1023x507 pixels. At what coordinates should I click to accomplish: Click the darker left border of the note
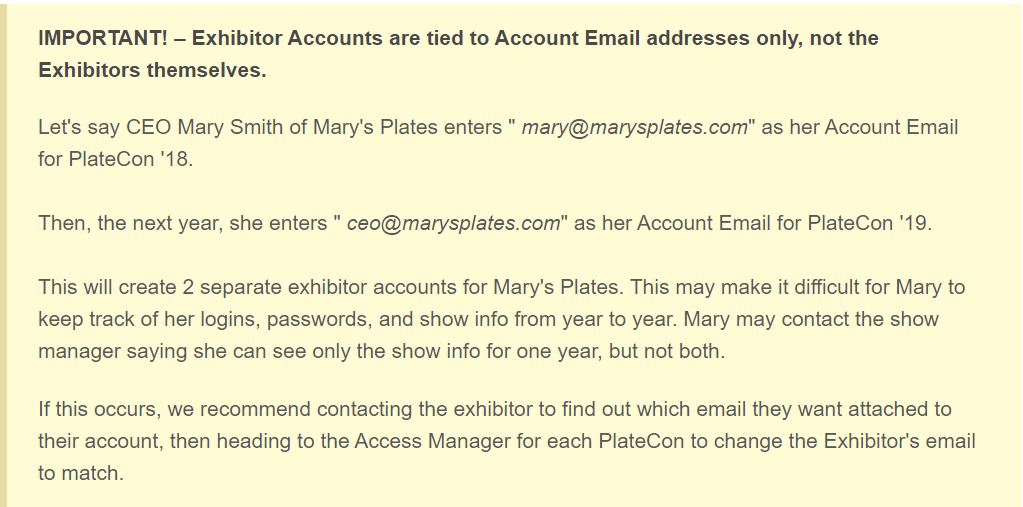3,256
